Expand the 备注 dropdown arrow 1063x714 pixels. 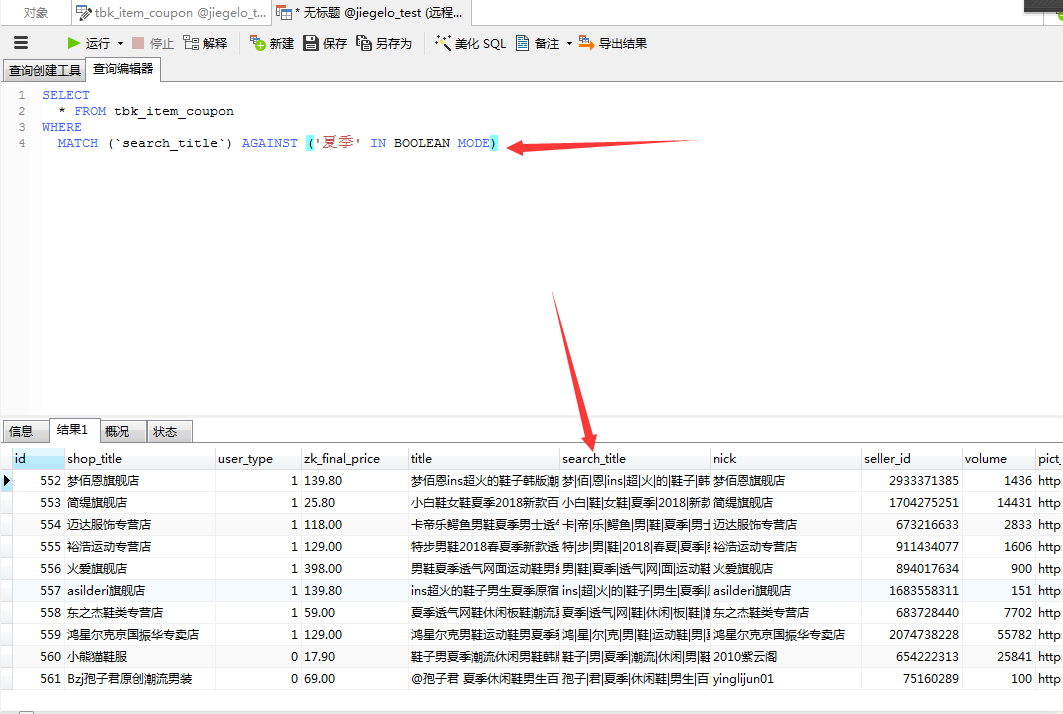tap(569, 43)
